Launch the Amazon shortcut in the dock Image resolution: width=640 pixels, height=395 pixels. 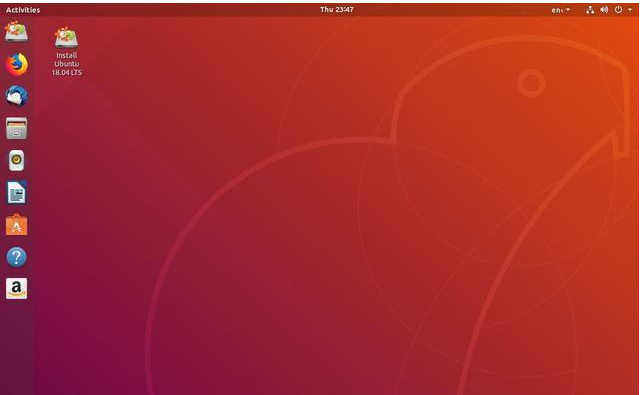point(17,288)
